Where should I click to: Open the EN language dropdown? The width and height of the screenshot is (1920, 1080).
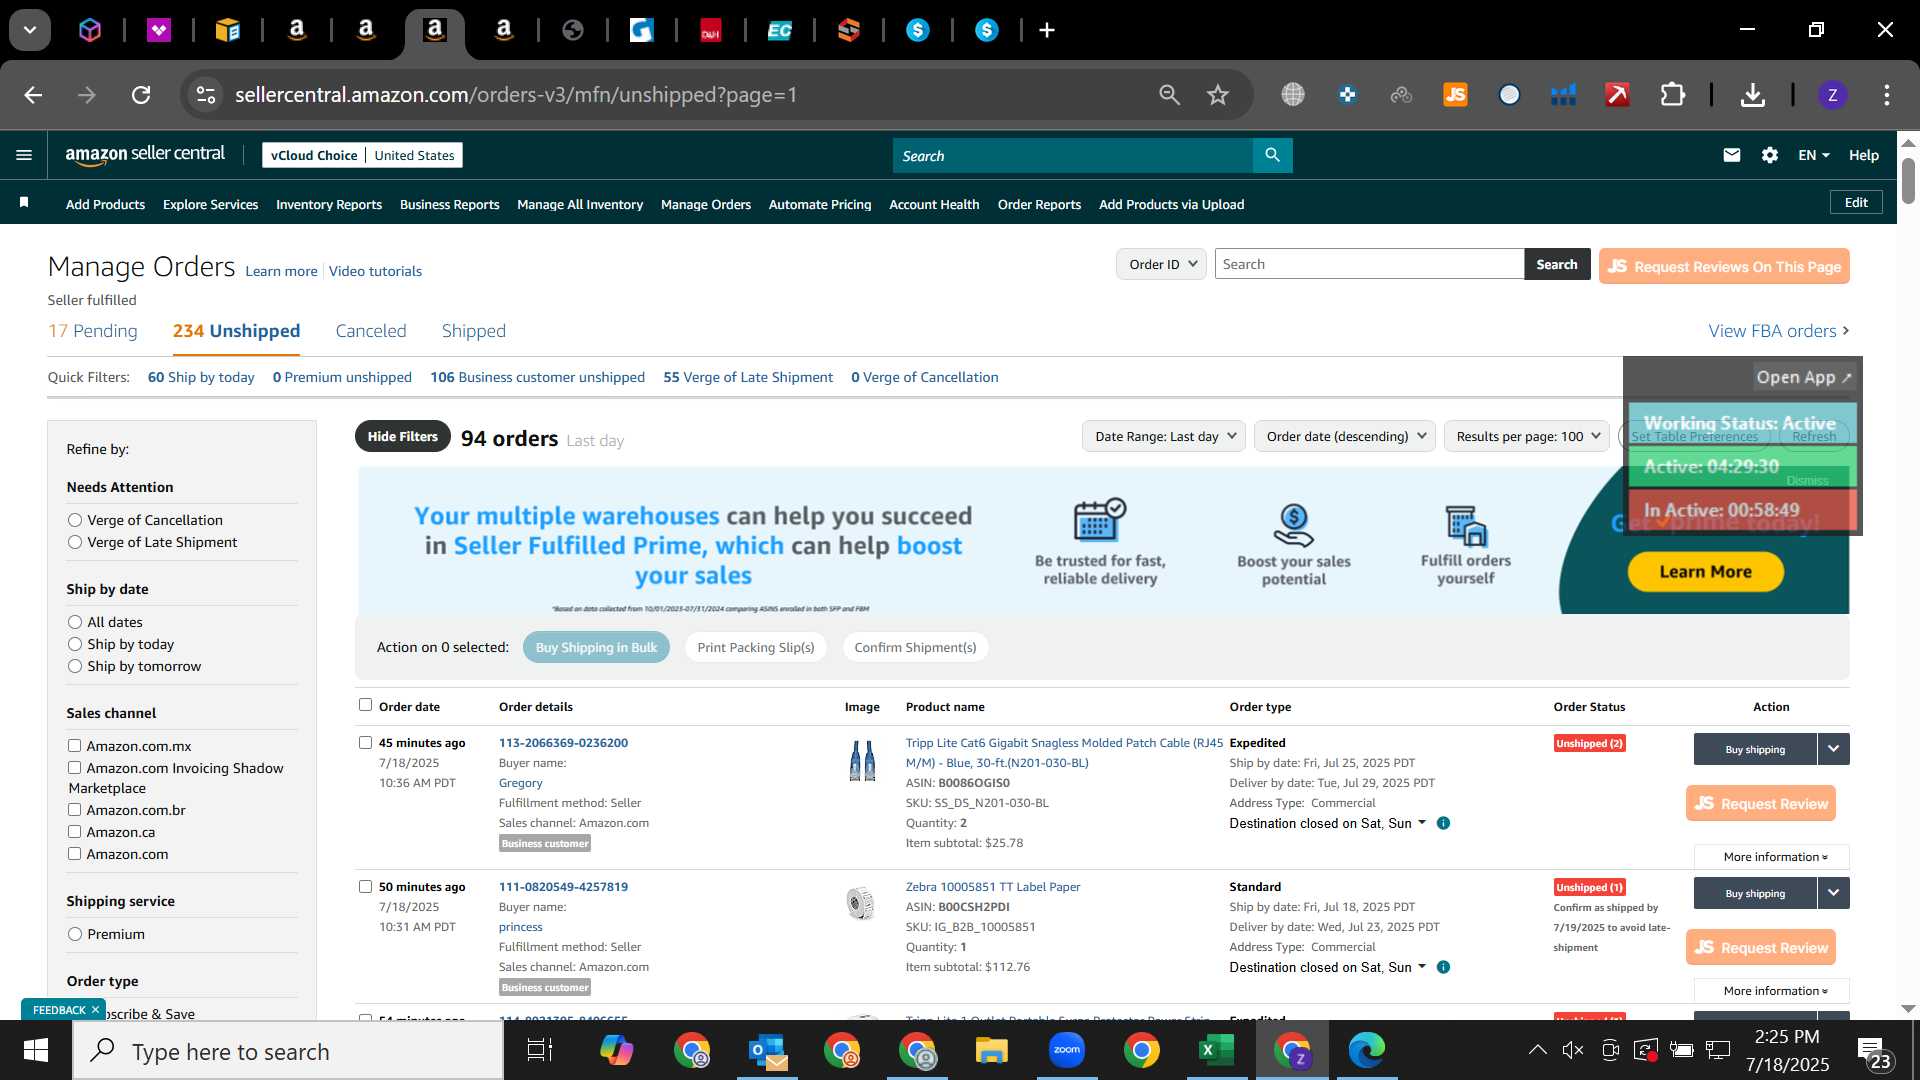1813,155
